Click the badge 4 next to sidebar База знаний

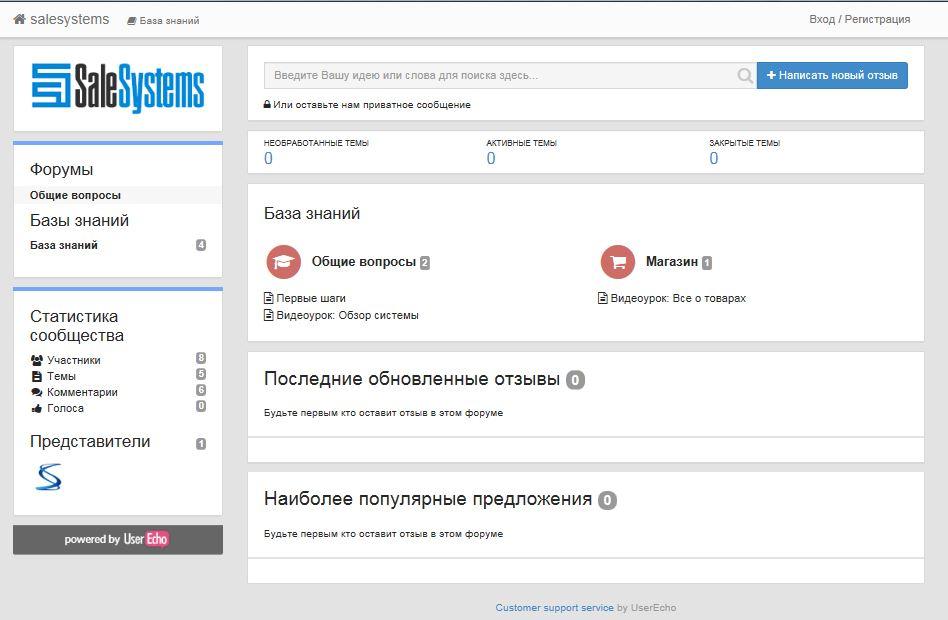point(201,245)
